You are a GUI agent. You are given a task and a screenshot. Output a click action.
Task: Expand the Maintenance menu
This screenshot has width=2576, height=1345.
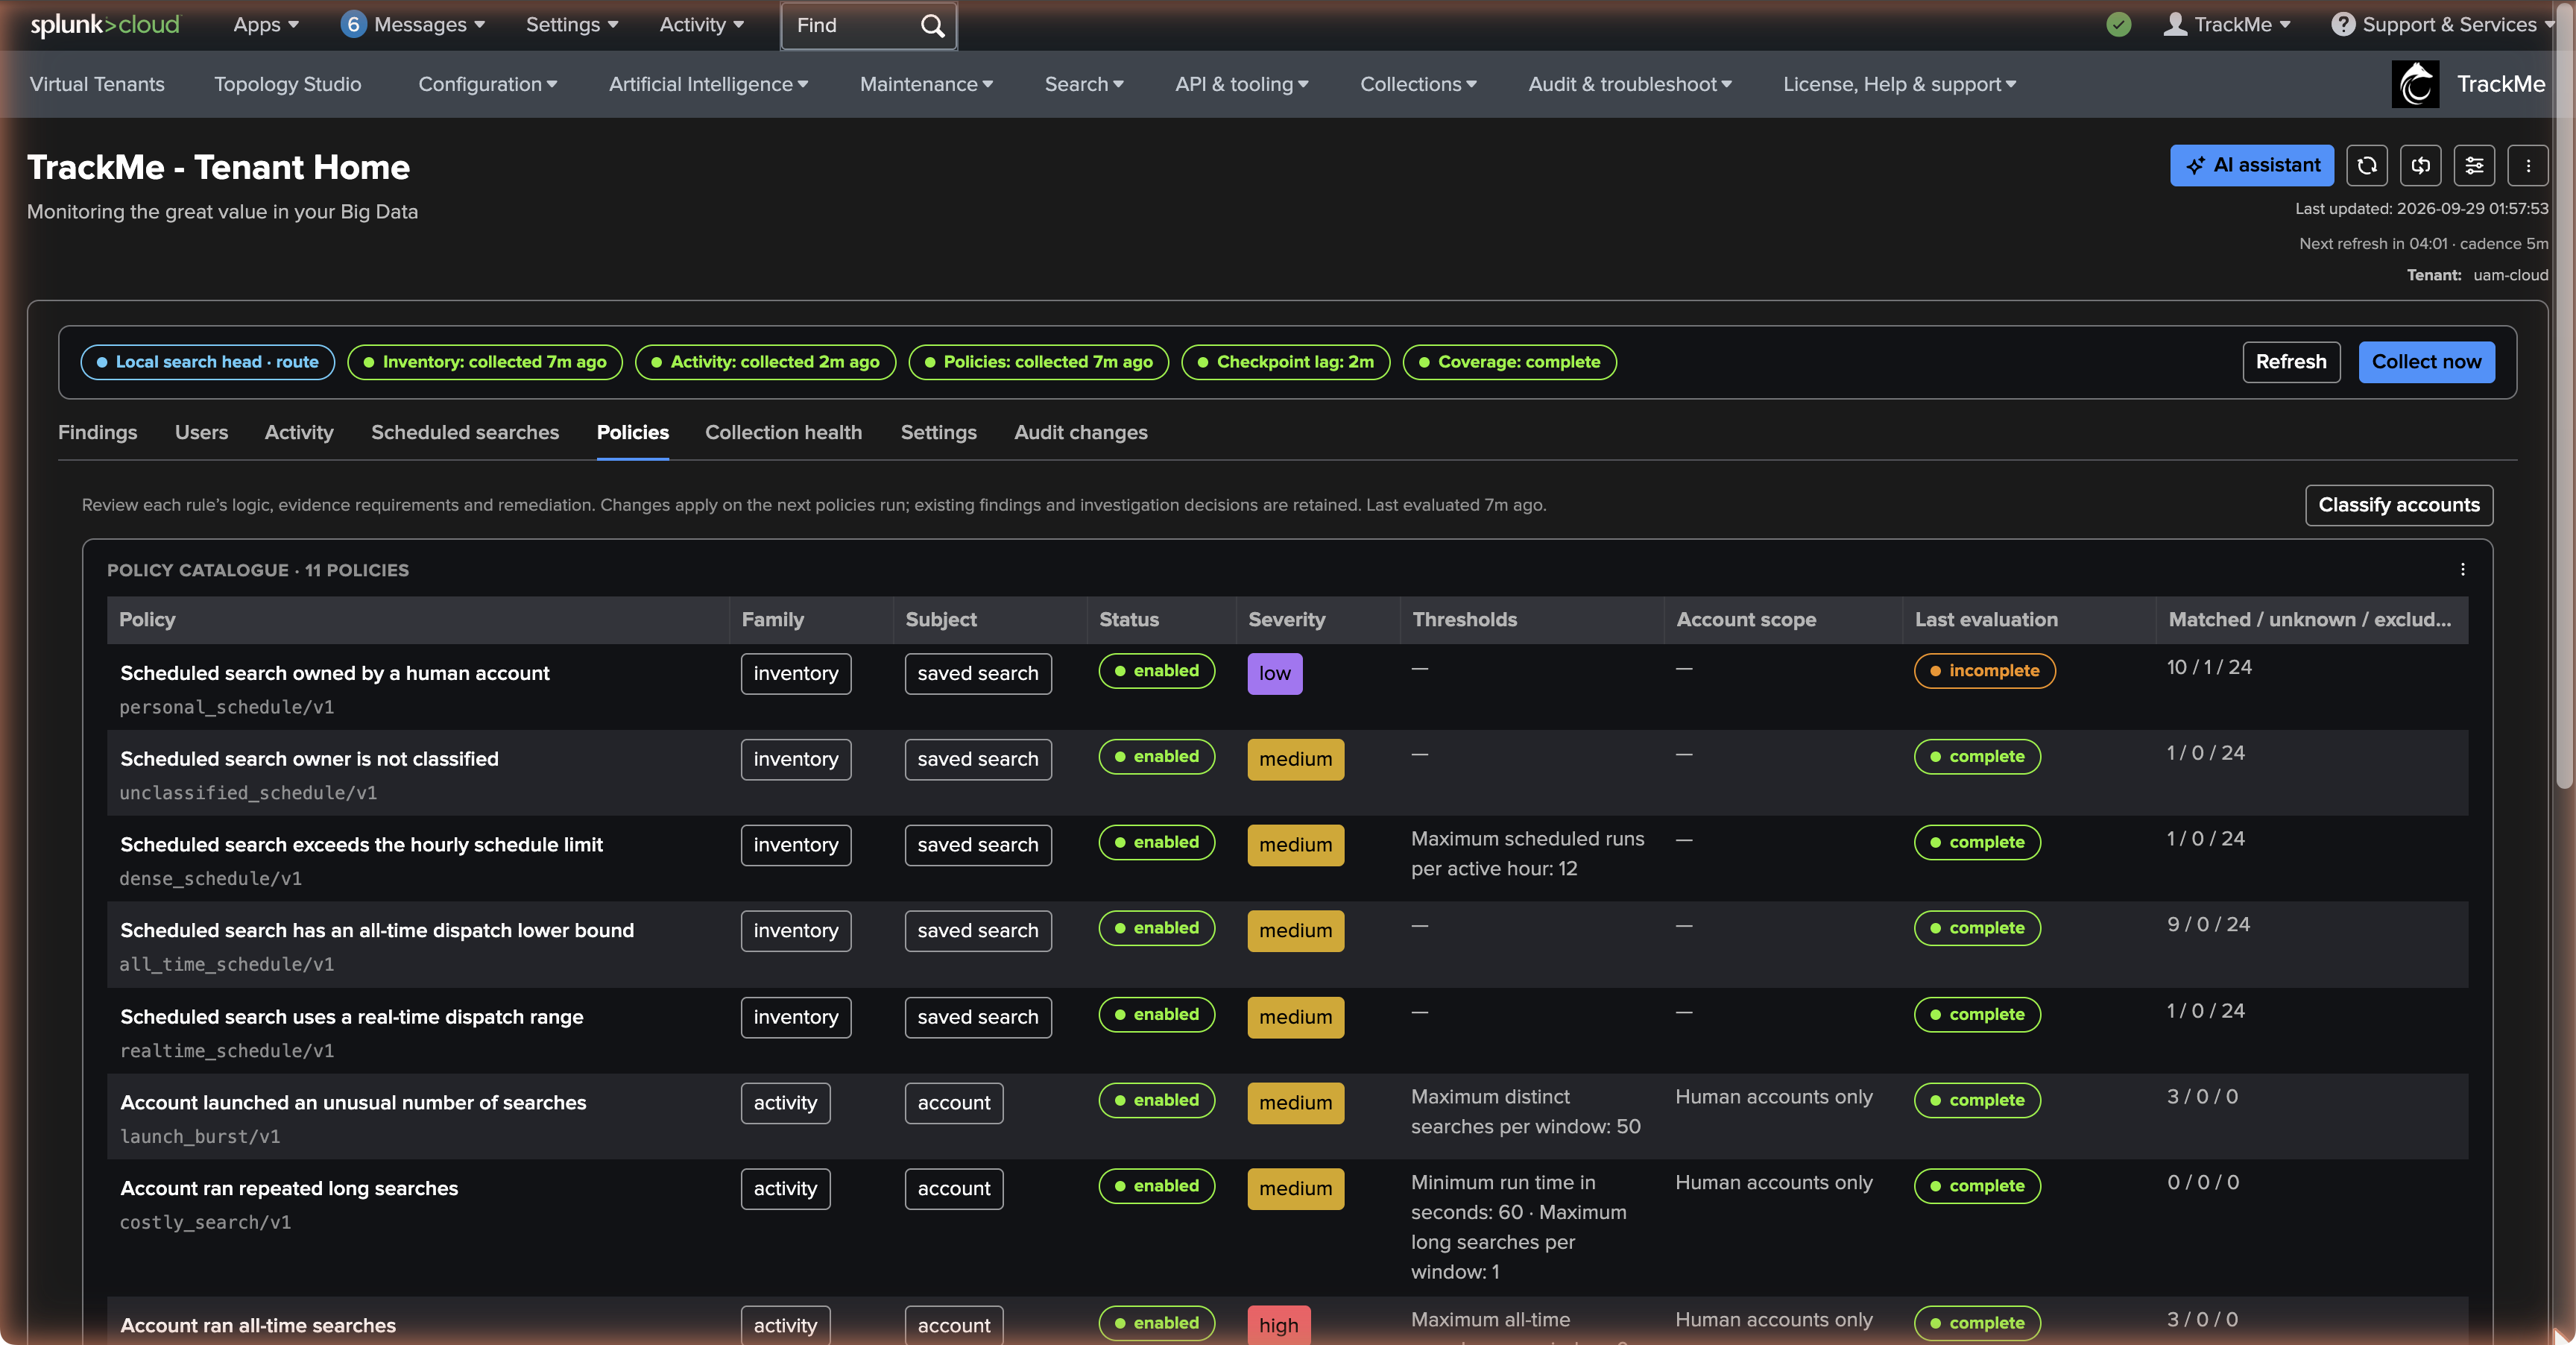[x=926, y=85]
